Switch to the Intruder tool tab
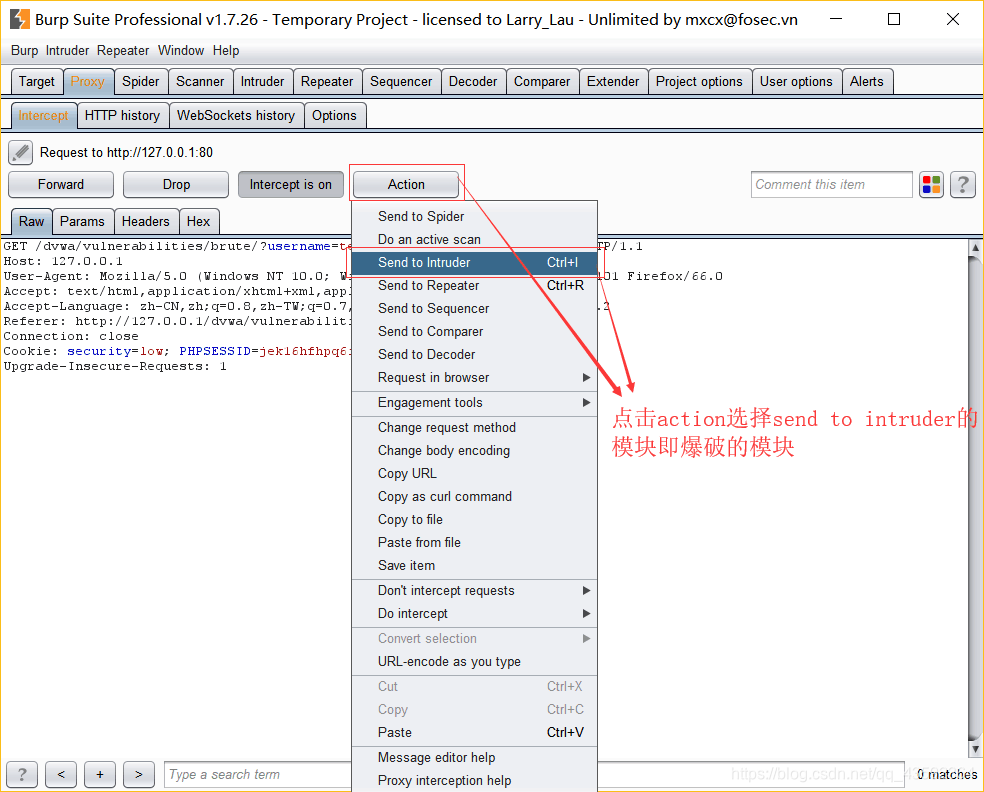 pos(262,82)
